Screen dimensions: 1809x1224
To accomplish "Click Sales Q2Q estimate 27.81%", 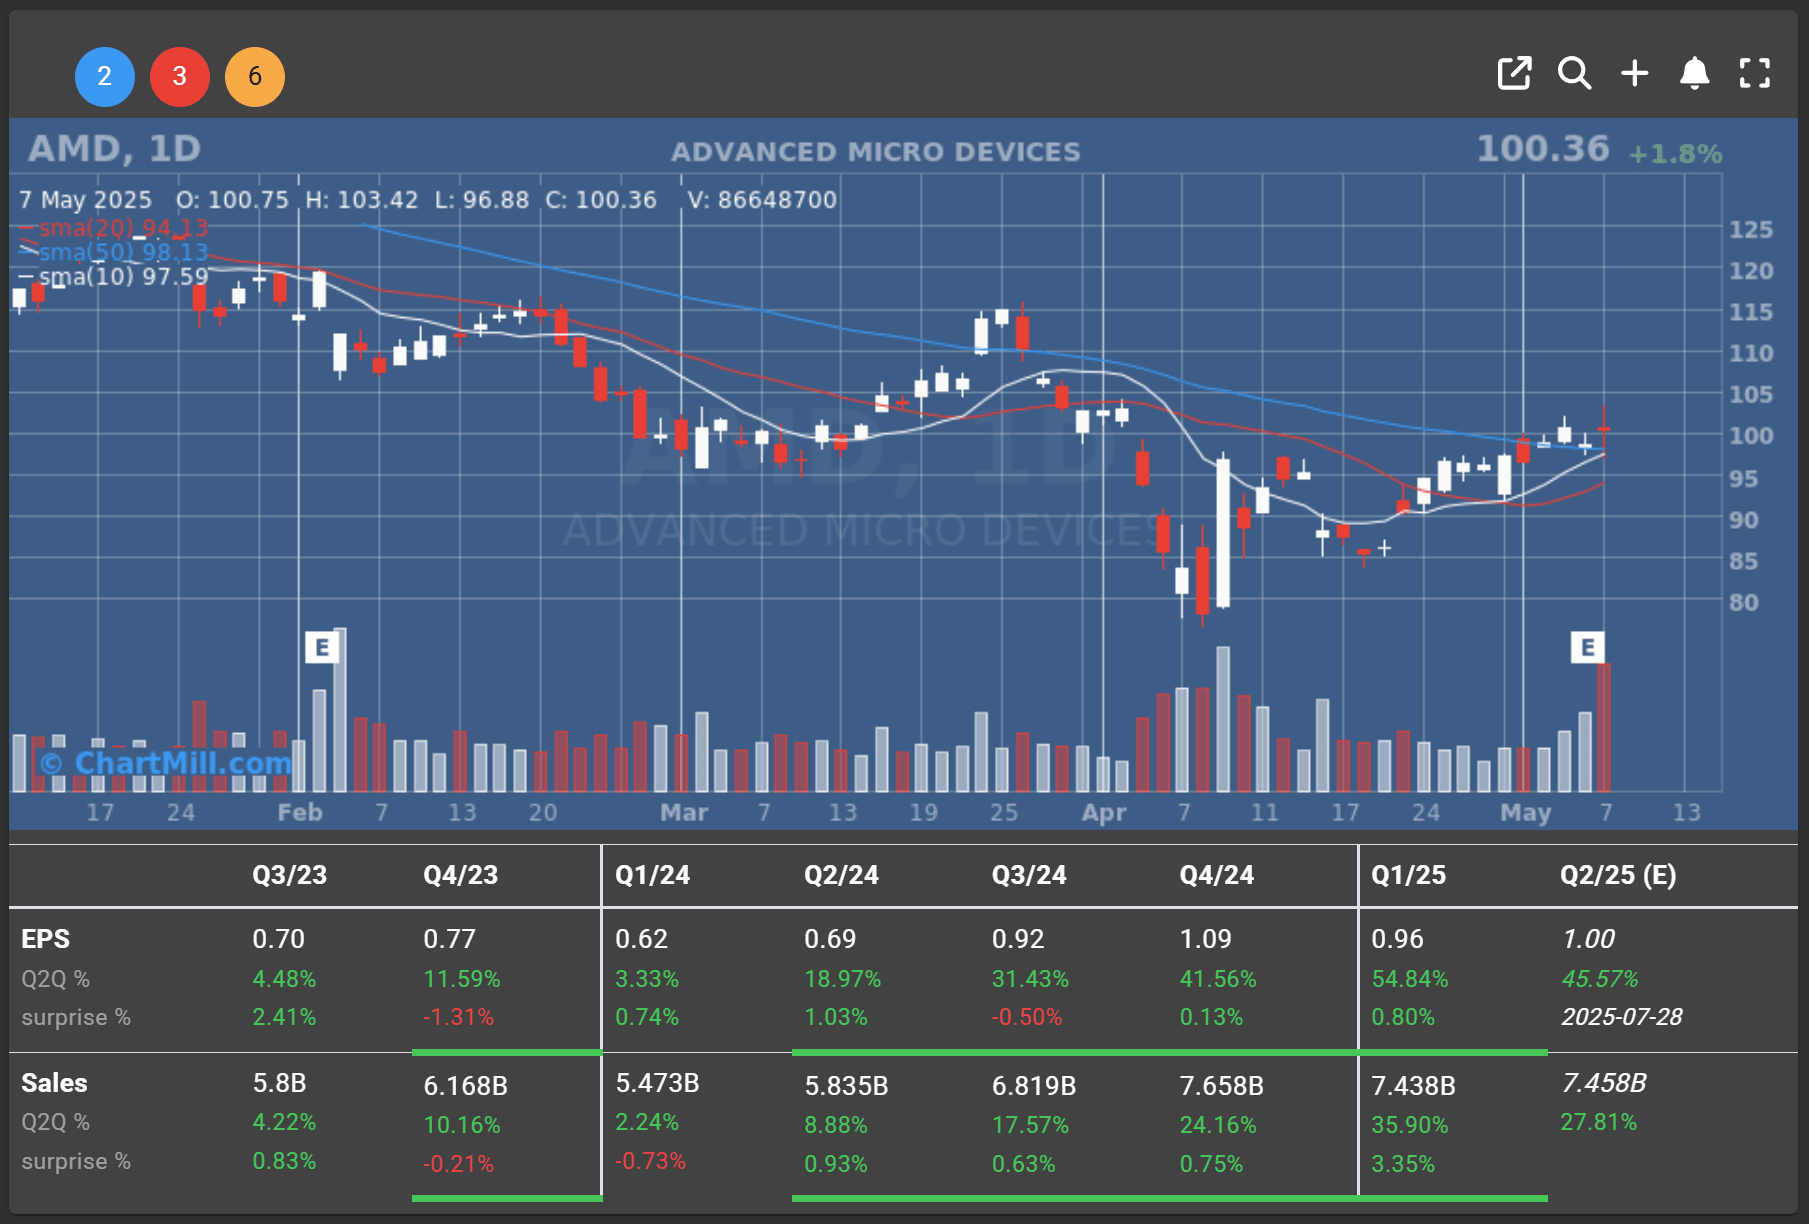I will click(1599, 1122).
